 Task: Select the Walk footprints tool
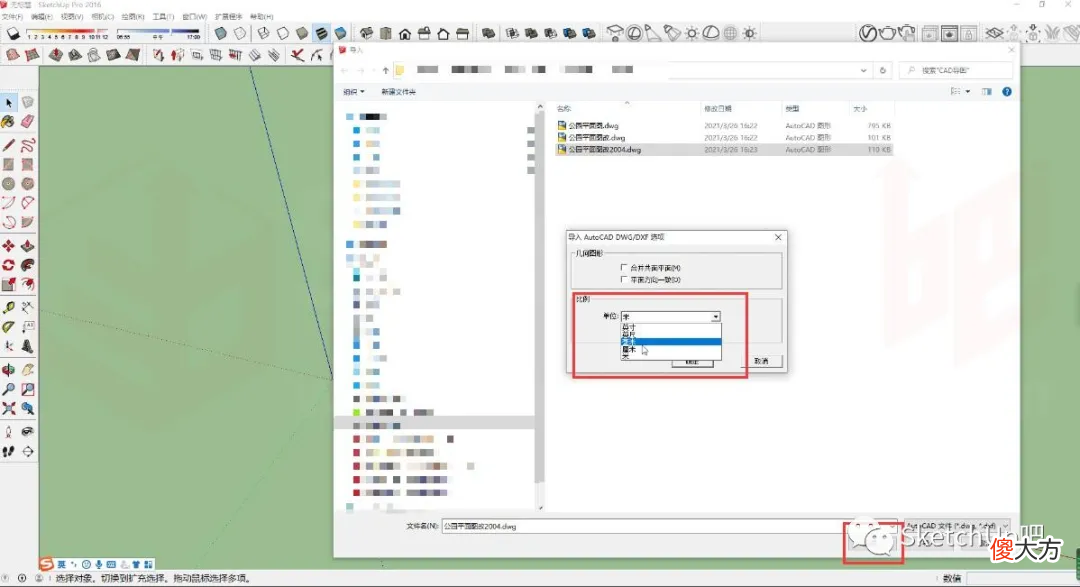(8, 451)
